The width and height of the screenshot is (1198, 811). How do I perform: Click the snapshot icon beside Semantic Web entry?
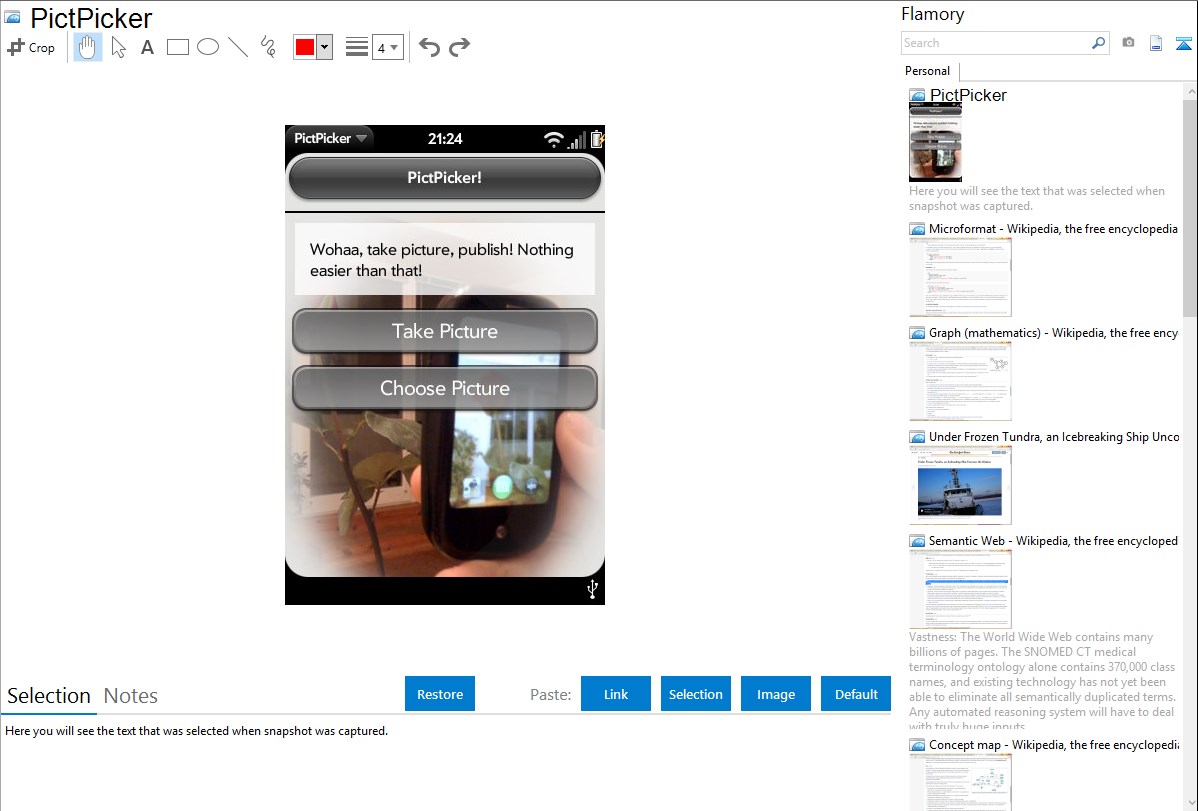point(917,540)
